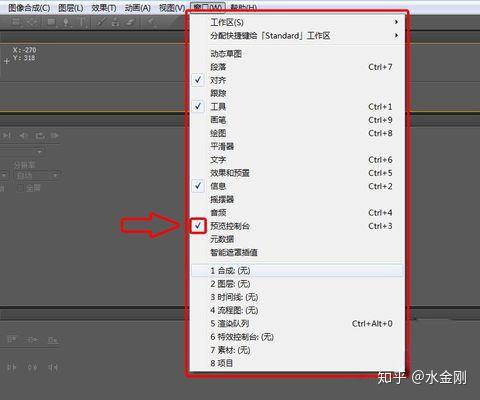Open the 效果和预置 panel
The width and height of the screenshot is (480, 400).
coord(297,173)
